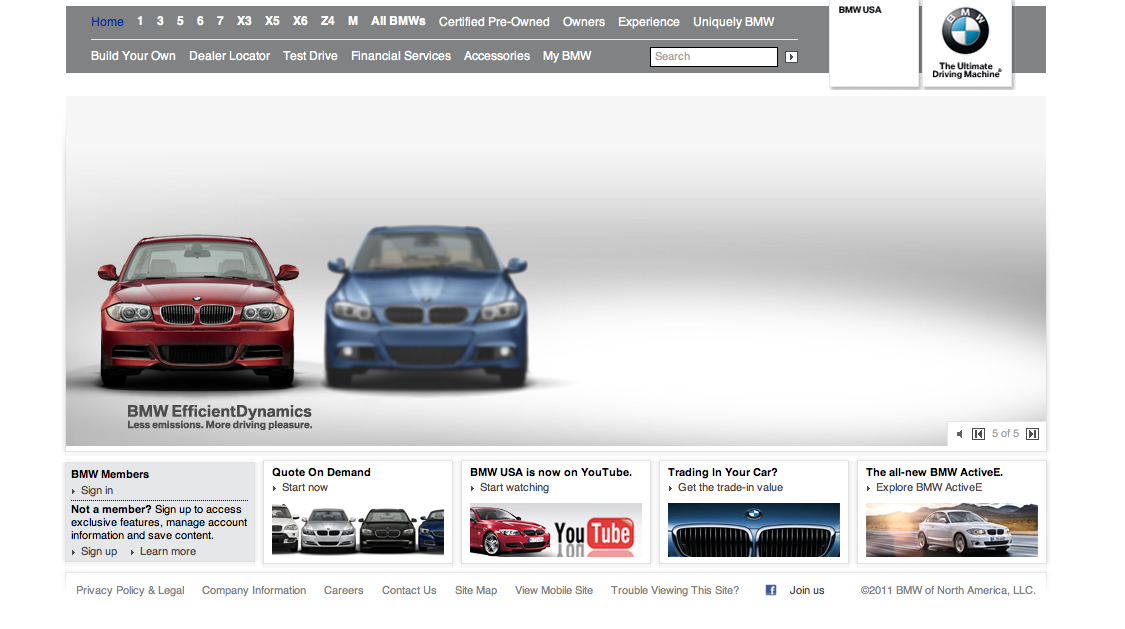Click the Quote On Demand cars image
The height and width of the screenshot is (629, 1125).
pyautogui.click(x=358, y=530)
